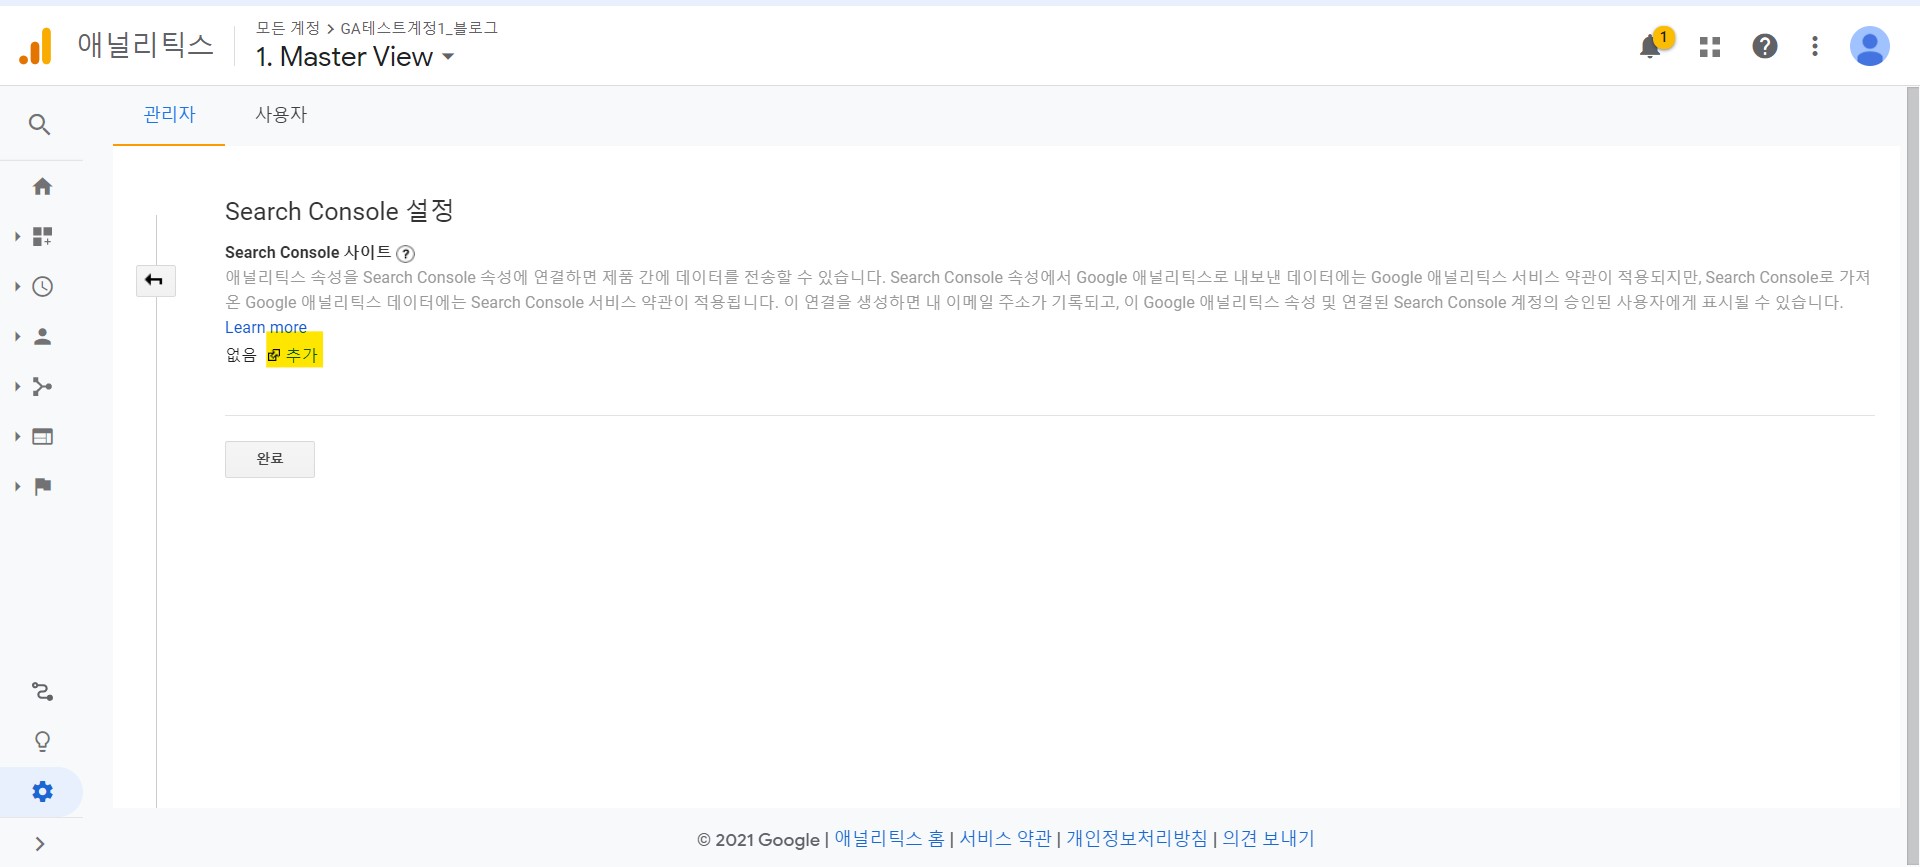
Task: Open 의견 보내기 footer link
Action: pos(1268,839)
